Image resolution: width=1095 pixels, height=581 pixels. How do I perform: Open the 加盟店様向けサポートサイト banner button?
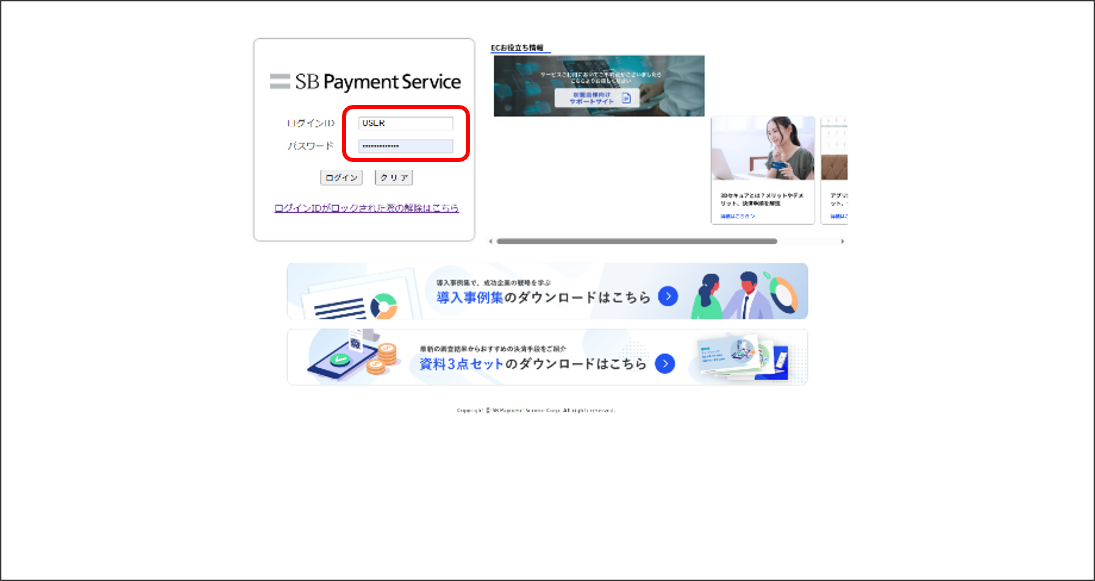pos(596,98)
